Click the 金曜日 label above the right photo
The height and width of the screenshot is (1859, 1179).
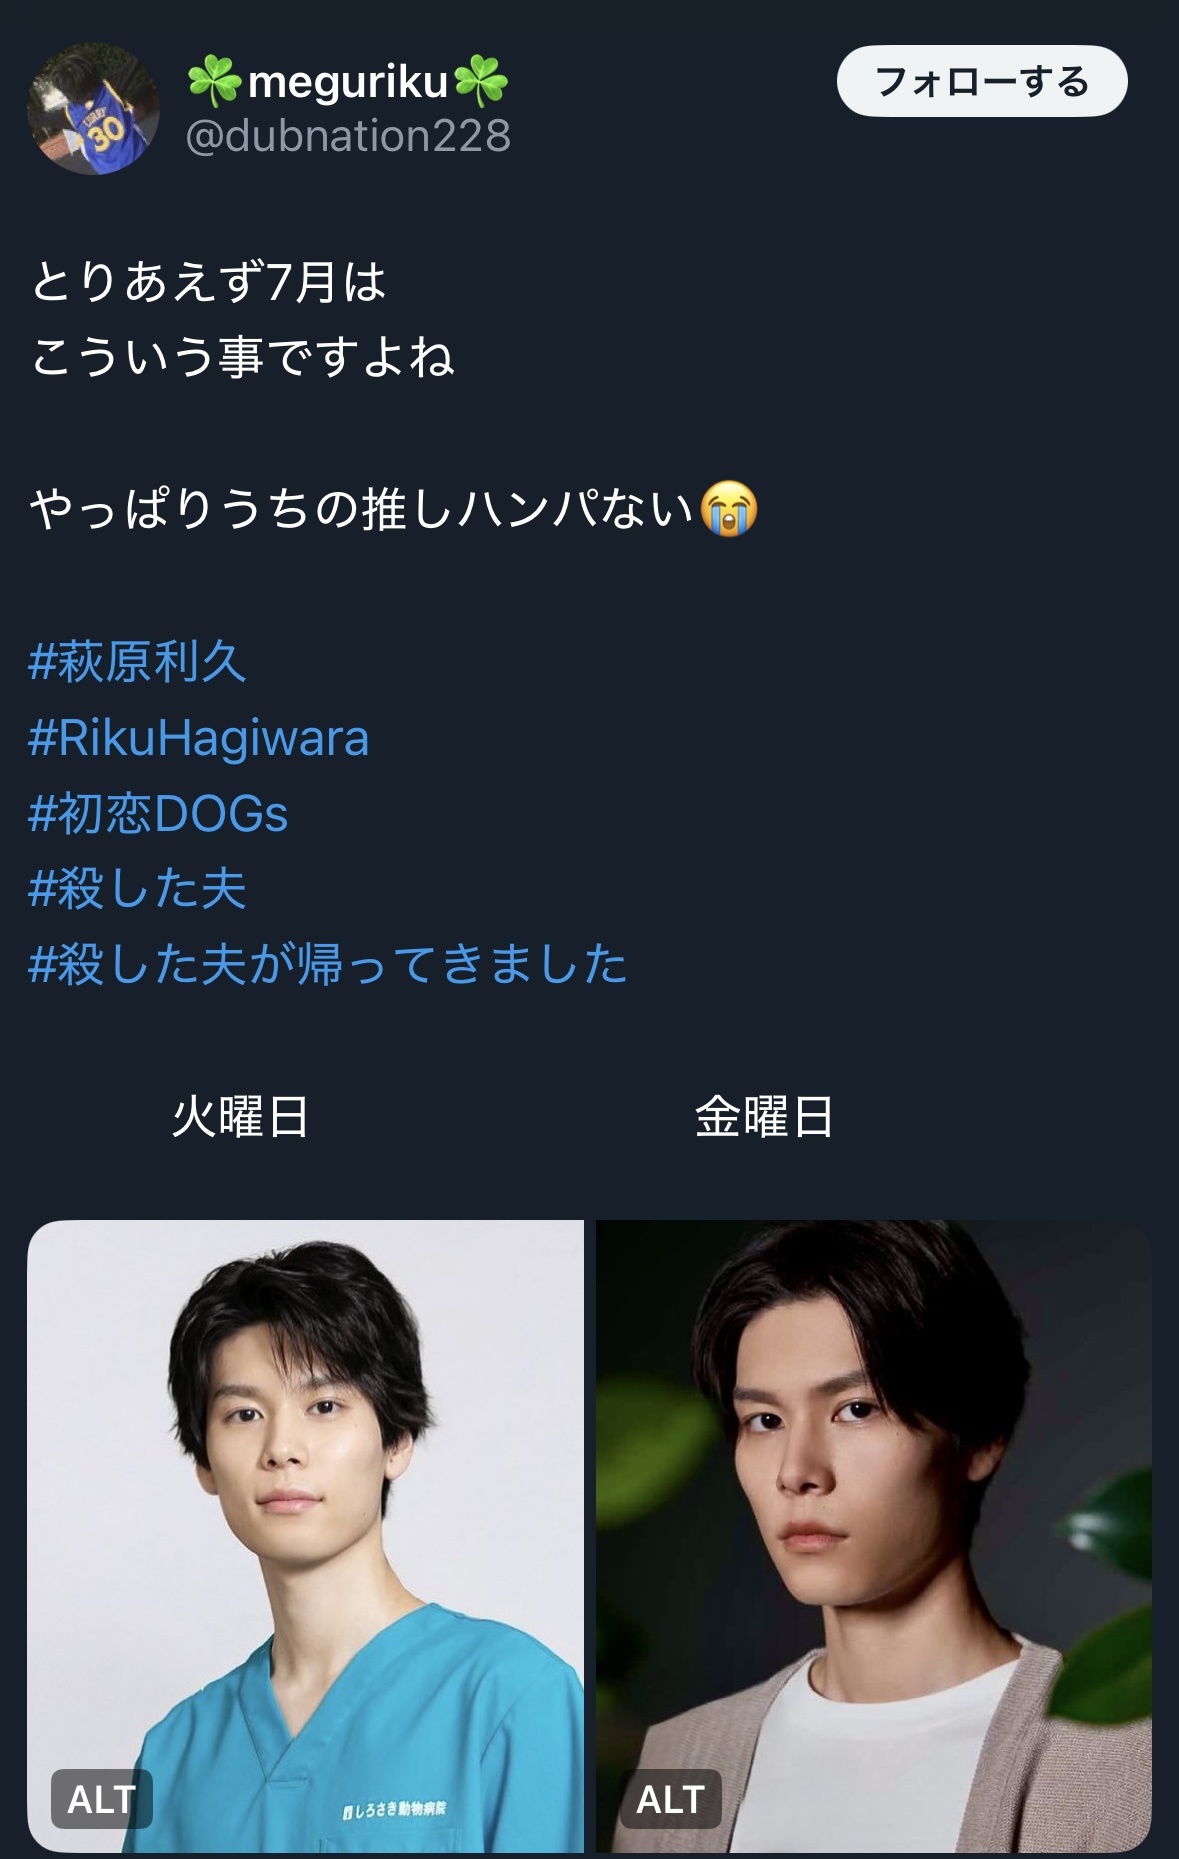pos(765,1116)
